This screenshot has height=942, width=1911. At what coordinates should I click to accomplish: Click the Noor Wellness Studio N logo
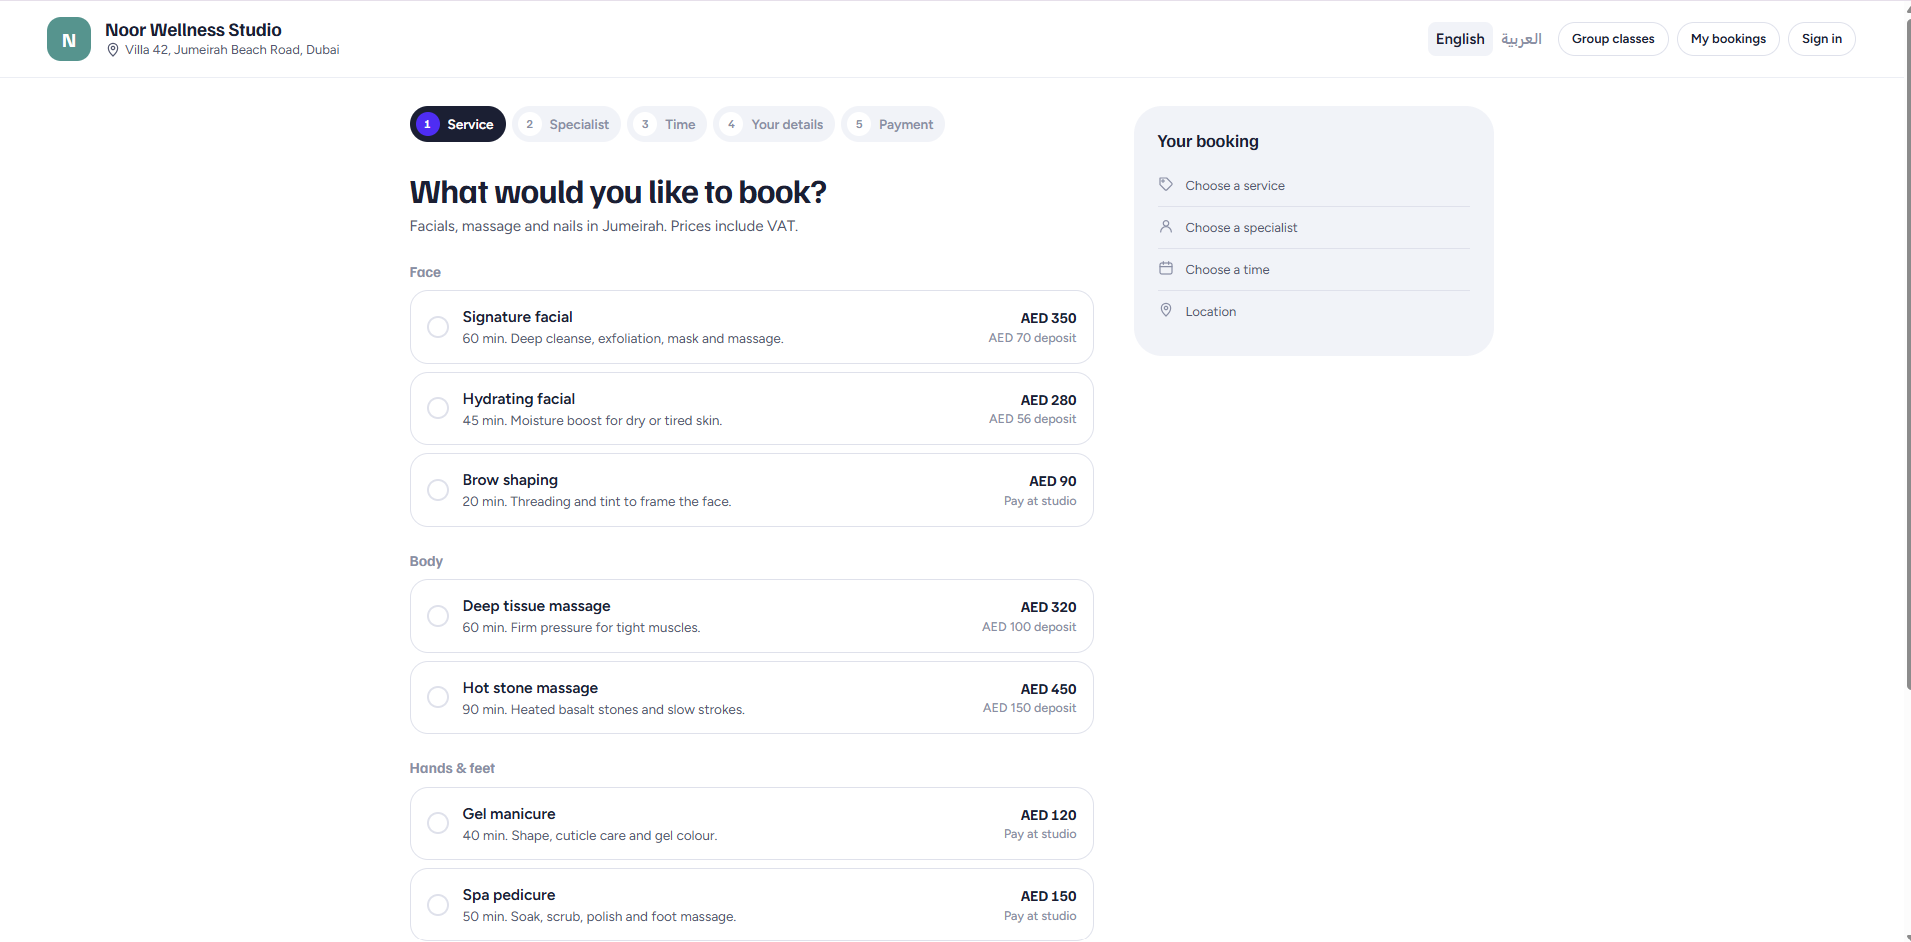tap(69, 39)
